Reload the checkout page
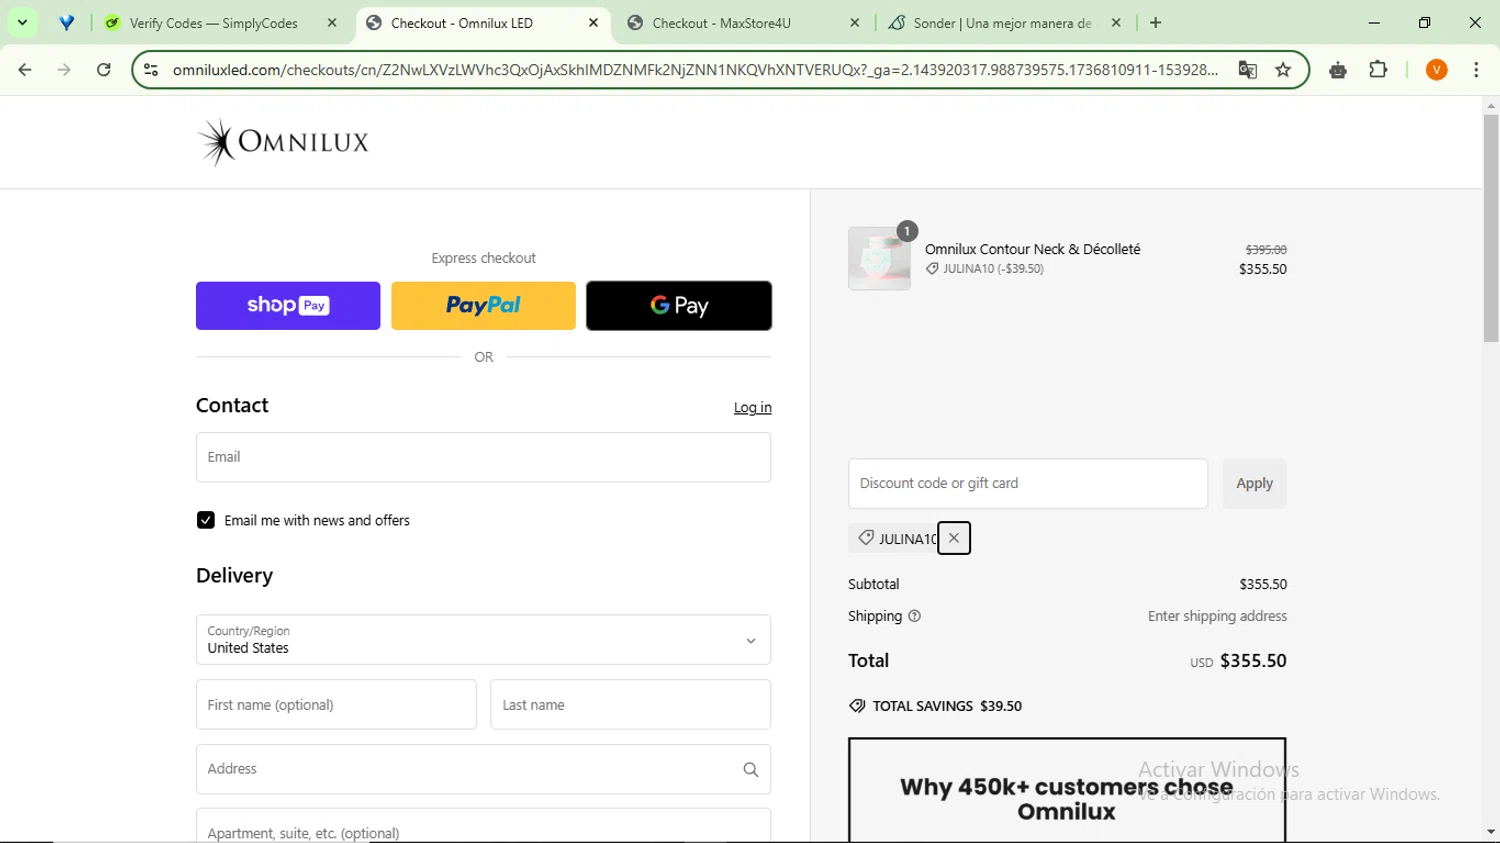The height and width of the screenshot is (843, 1500). [x=103, y=70]
